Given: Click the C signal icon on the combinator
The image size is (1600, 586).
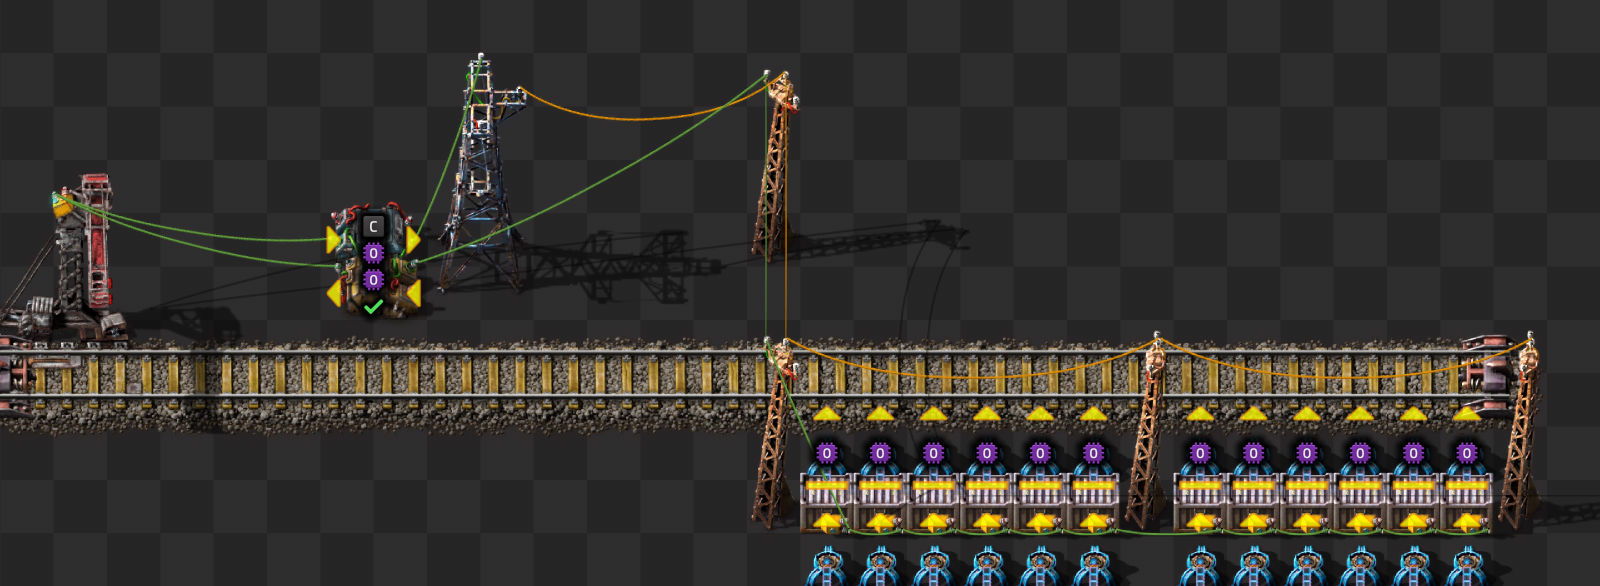Looking at the screenshot, I should click(373, 227).
